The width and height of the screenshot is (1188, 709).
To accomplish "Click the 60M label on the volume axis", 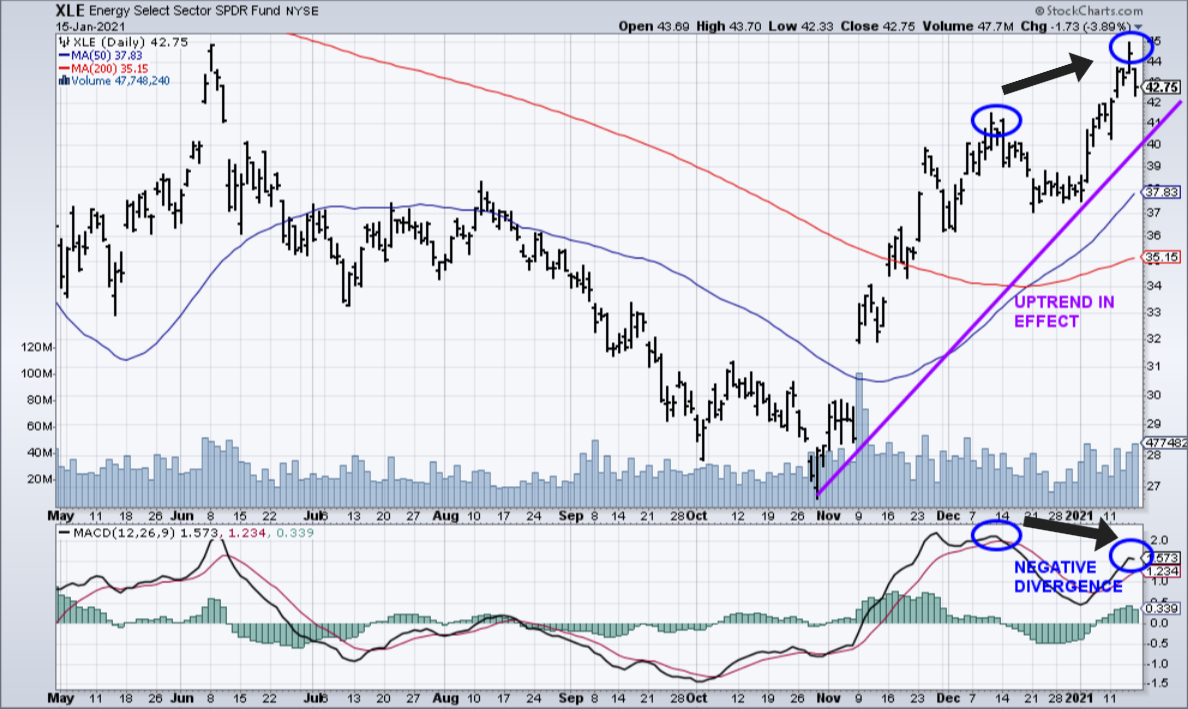I will click(40, 426).
